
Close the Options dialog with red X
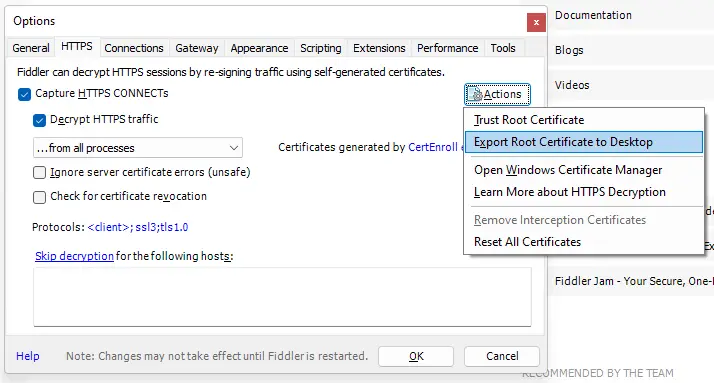[x=536, y=22]
